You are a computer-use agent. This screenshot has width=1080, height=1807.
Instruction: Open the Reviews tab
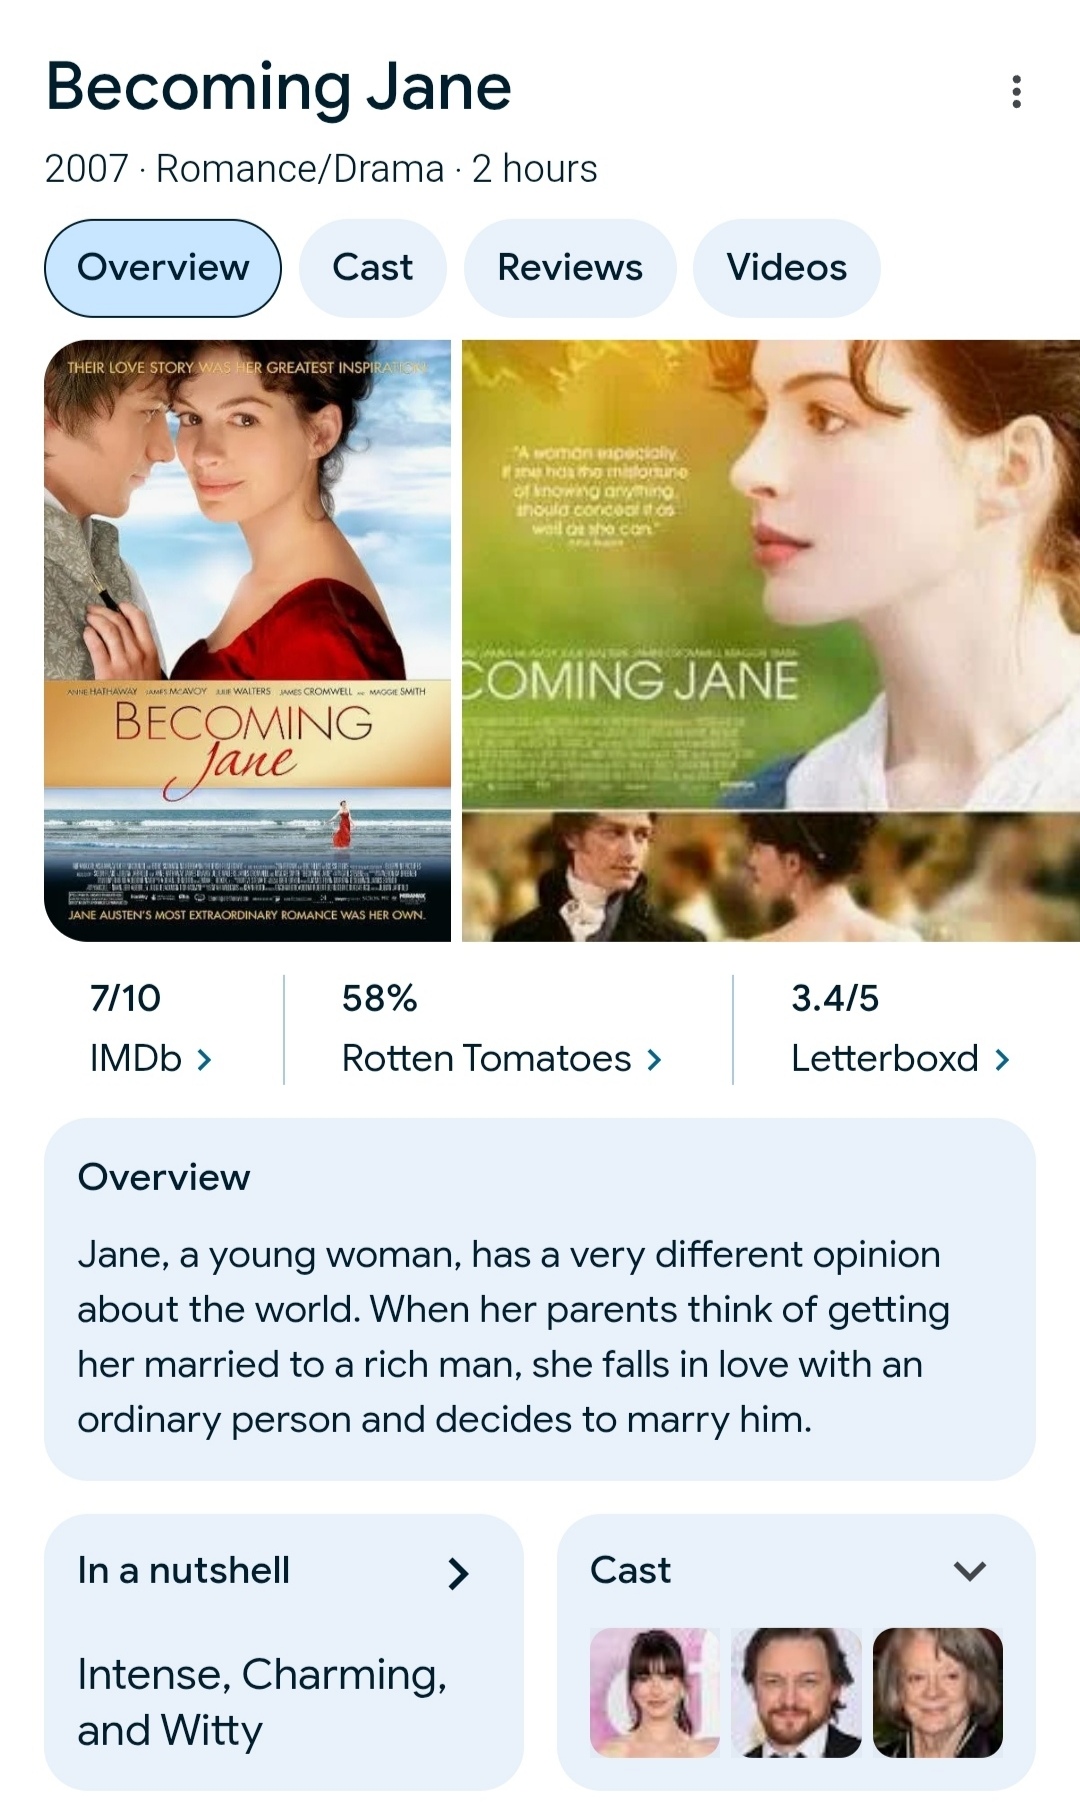pos(570,268)
